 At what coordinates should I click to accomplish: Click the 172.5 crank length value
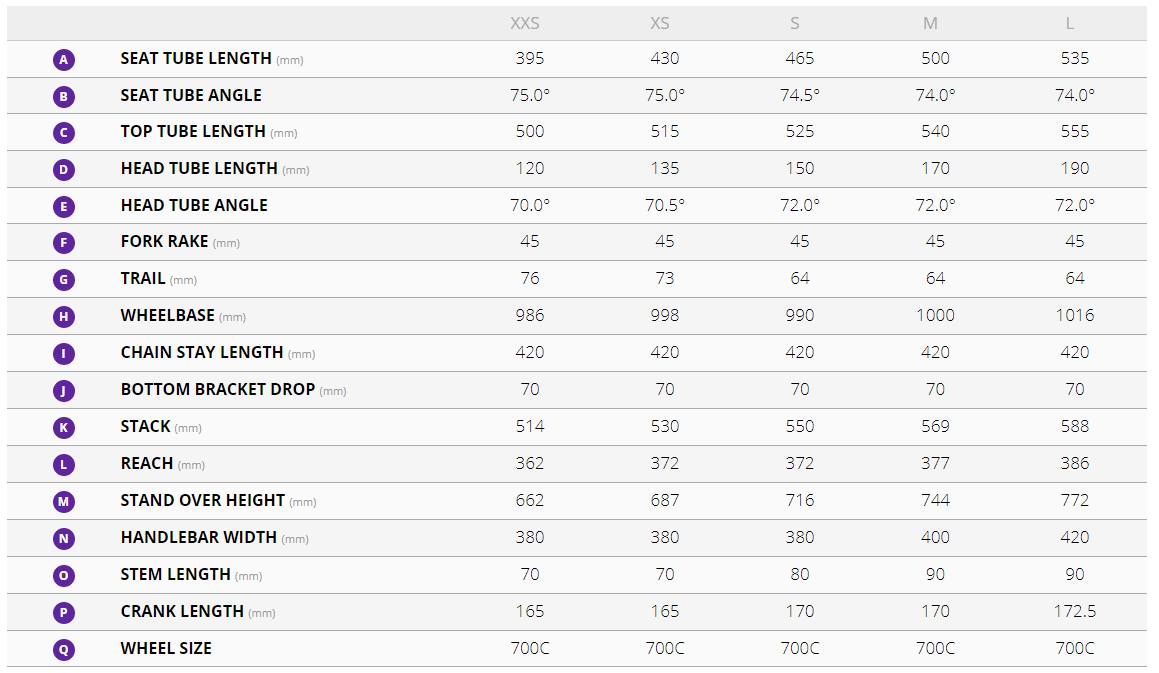click(x=1075, y=611)
